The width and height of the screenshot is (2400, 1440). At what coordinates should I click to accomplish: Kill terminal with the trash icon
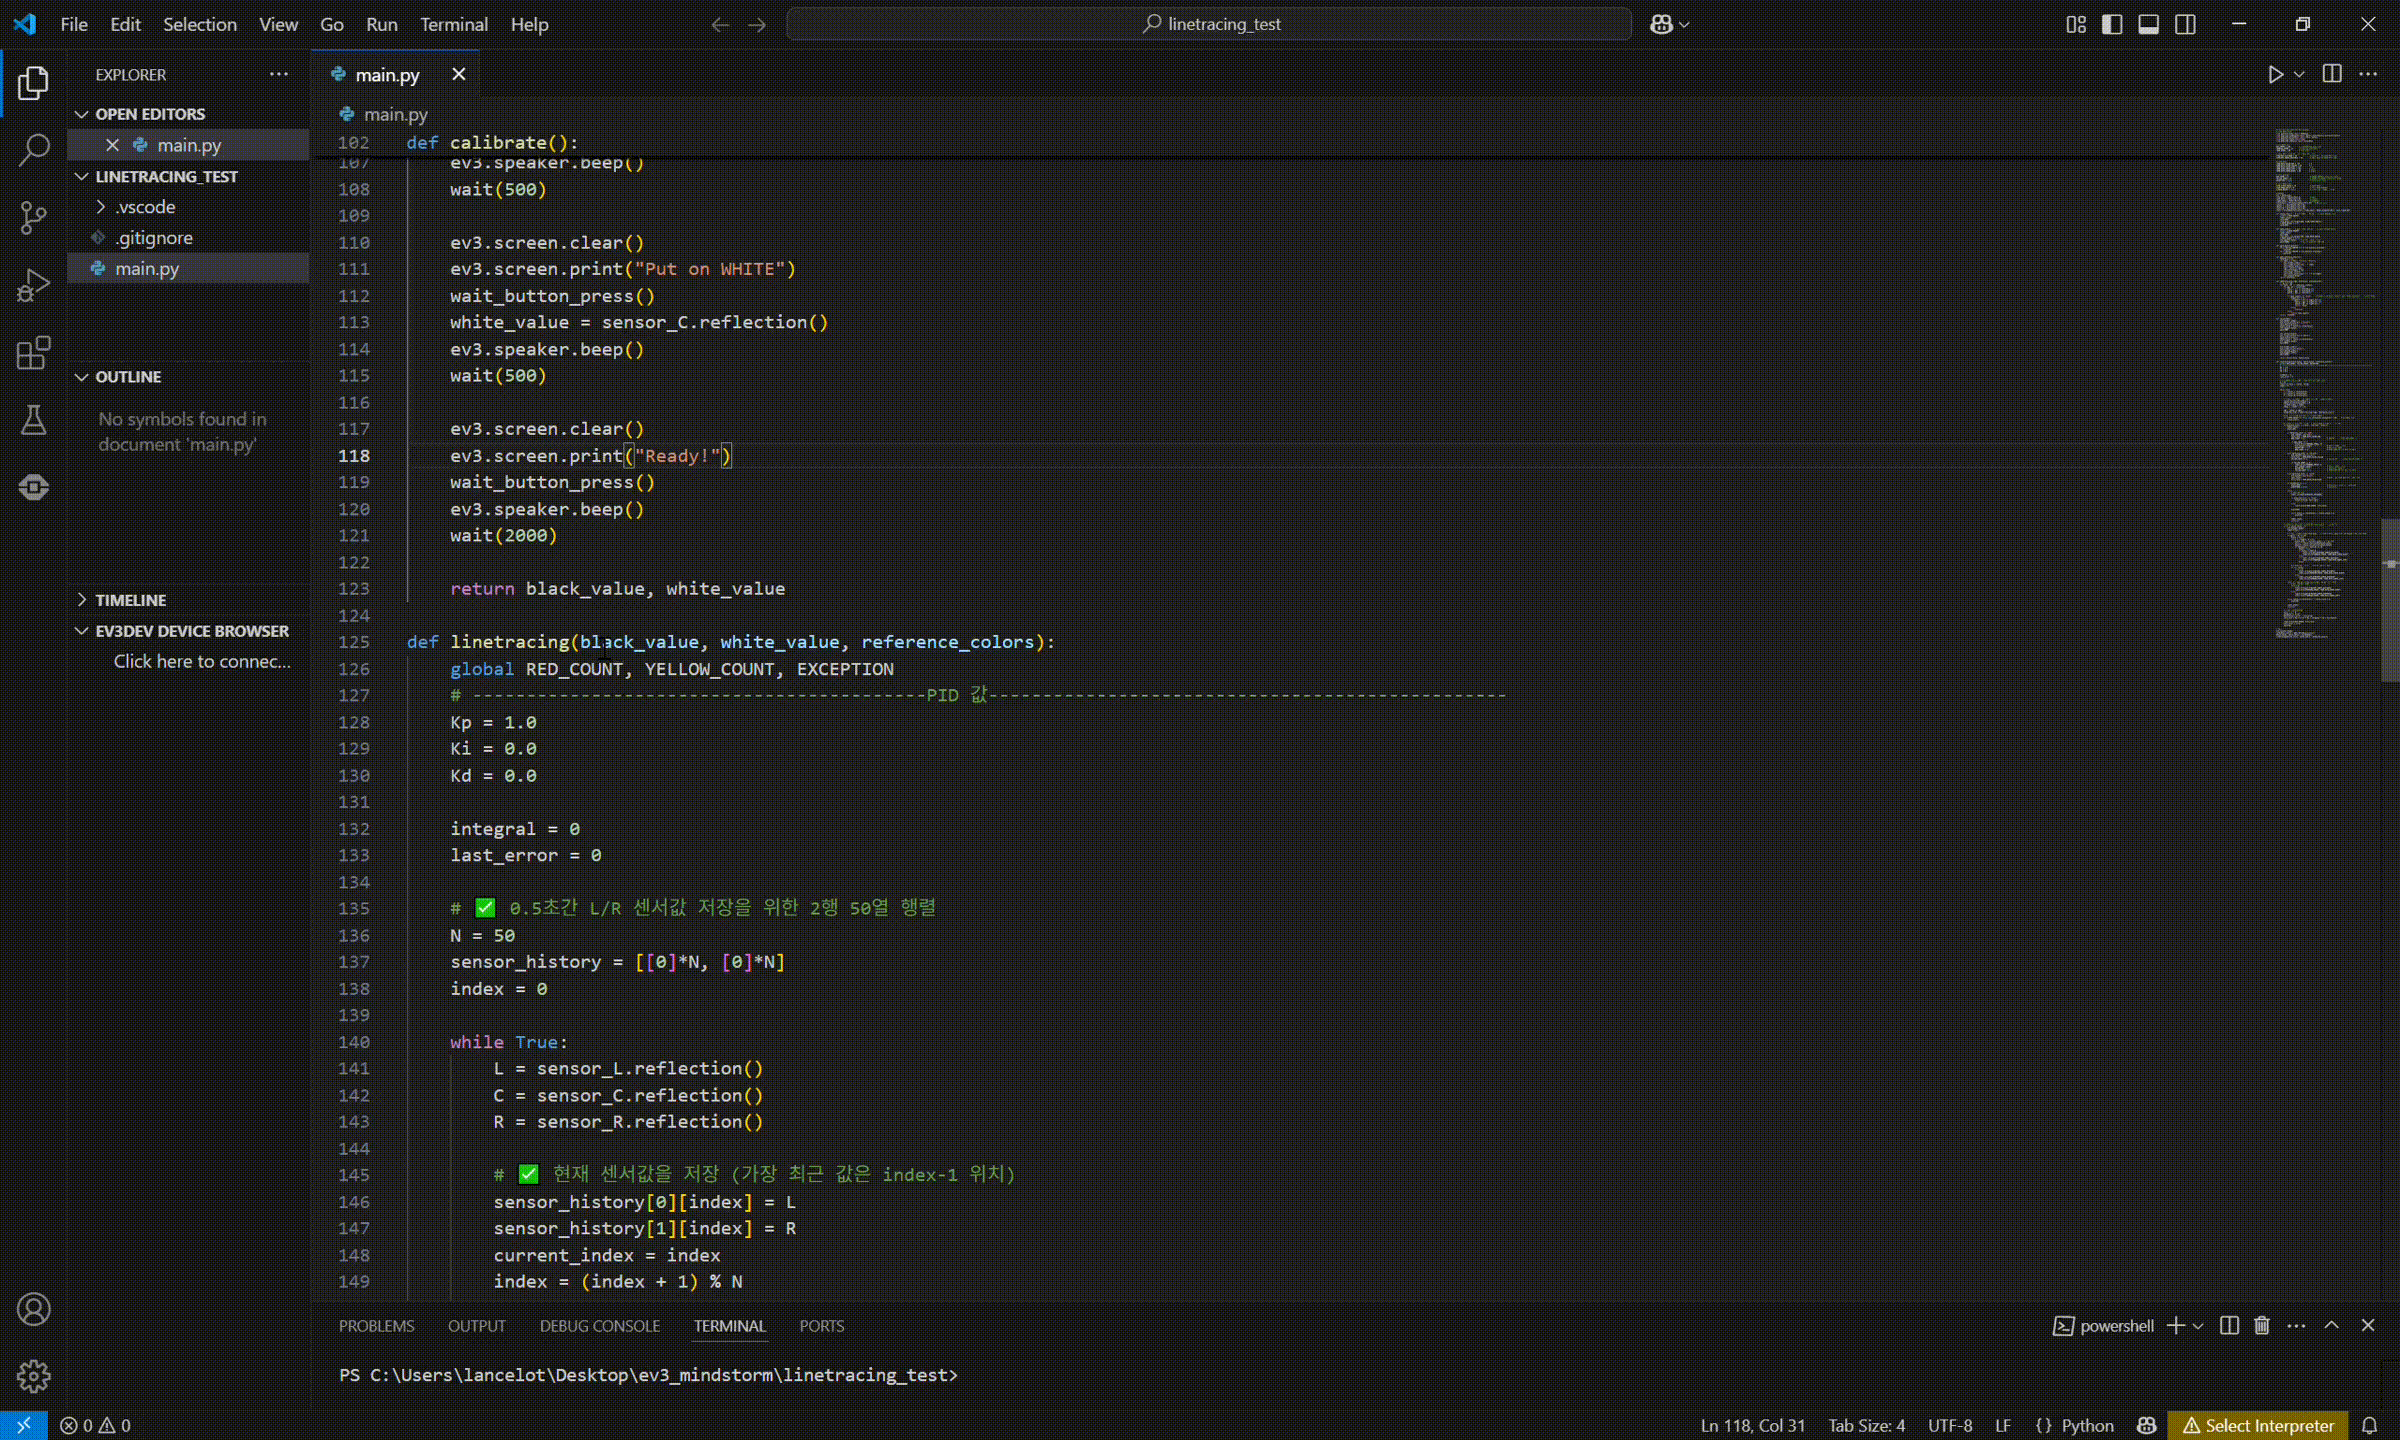pos(2262,1325)
